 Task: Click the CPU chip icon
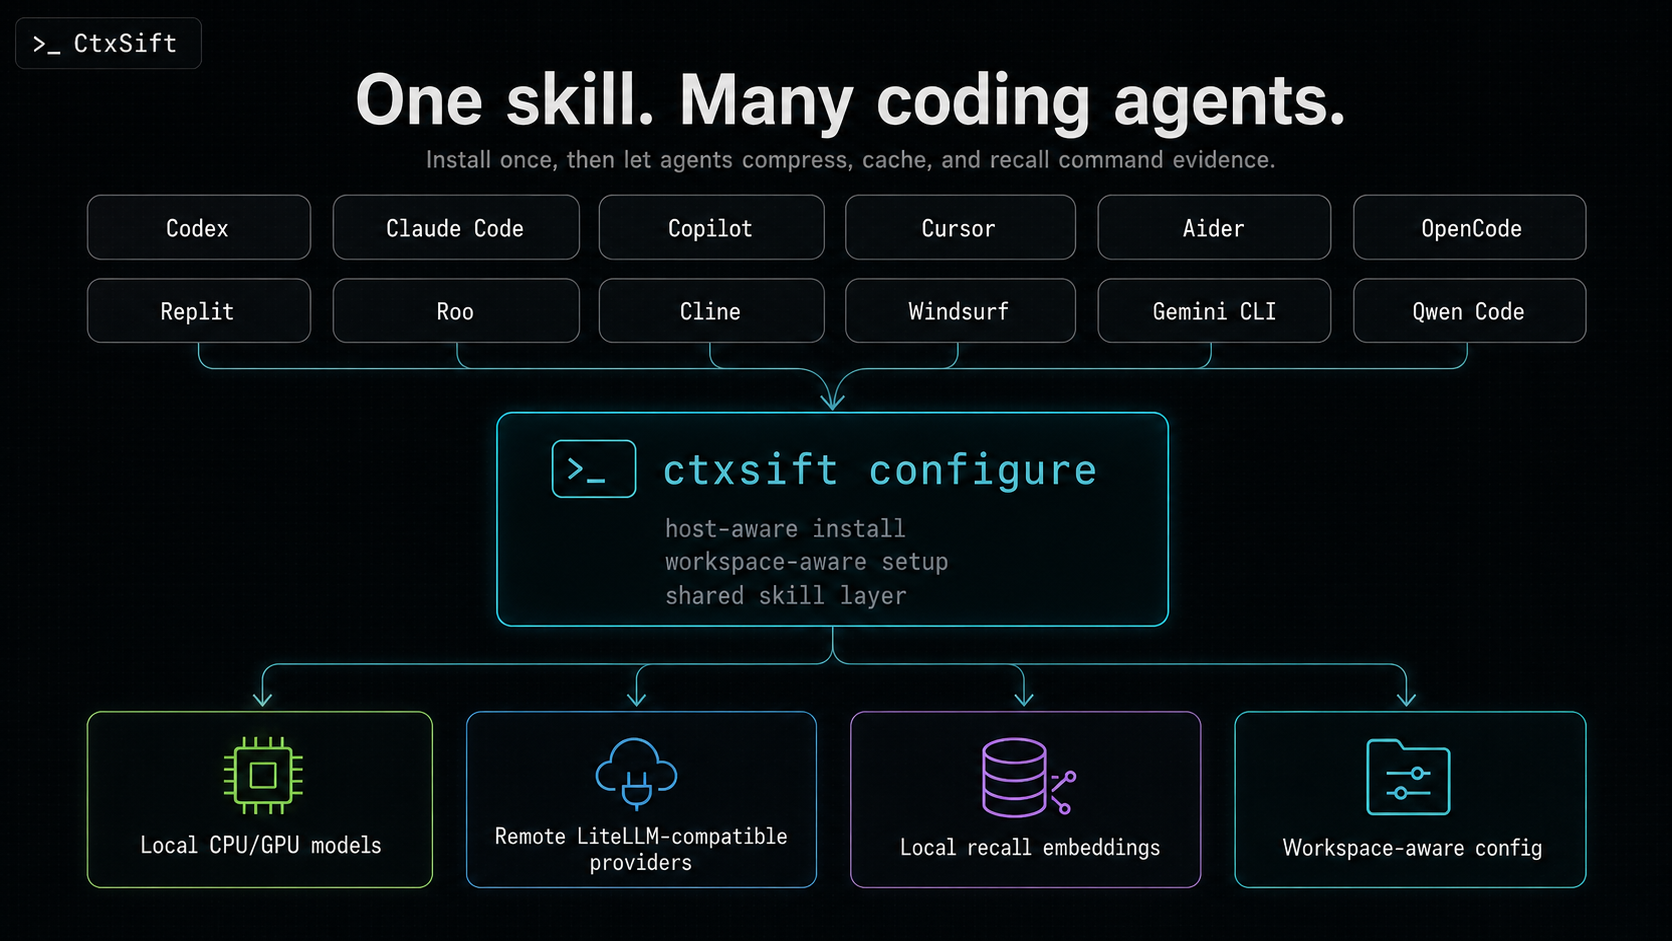tap(263, 775)
